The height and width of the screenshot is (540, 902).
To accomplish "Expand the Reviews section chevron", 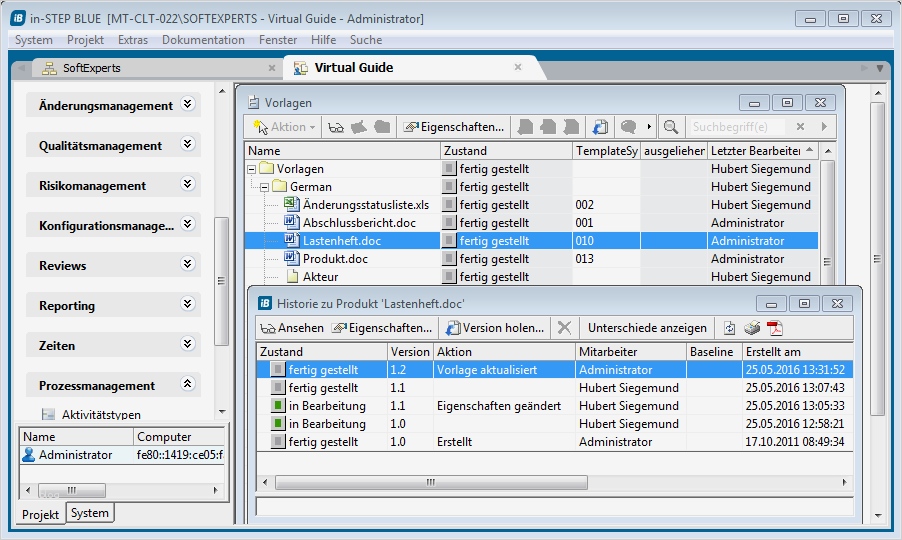I will coord(188,264).
